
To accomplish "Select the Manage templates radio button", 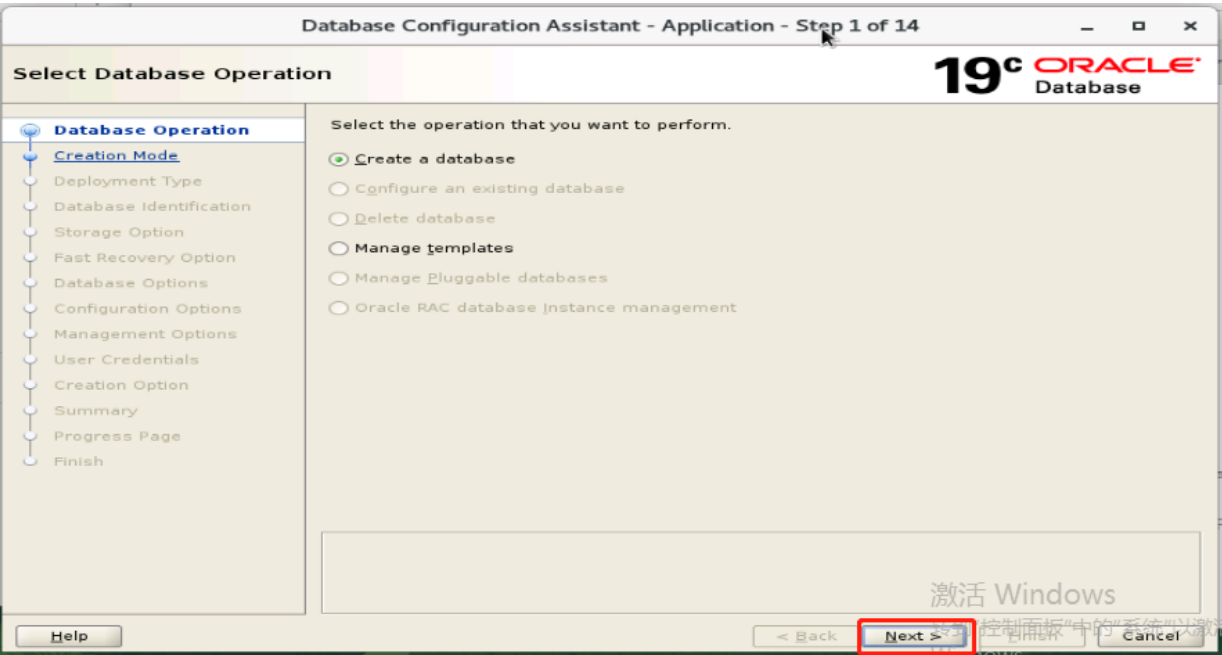I will [x=339, y=248].
